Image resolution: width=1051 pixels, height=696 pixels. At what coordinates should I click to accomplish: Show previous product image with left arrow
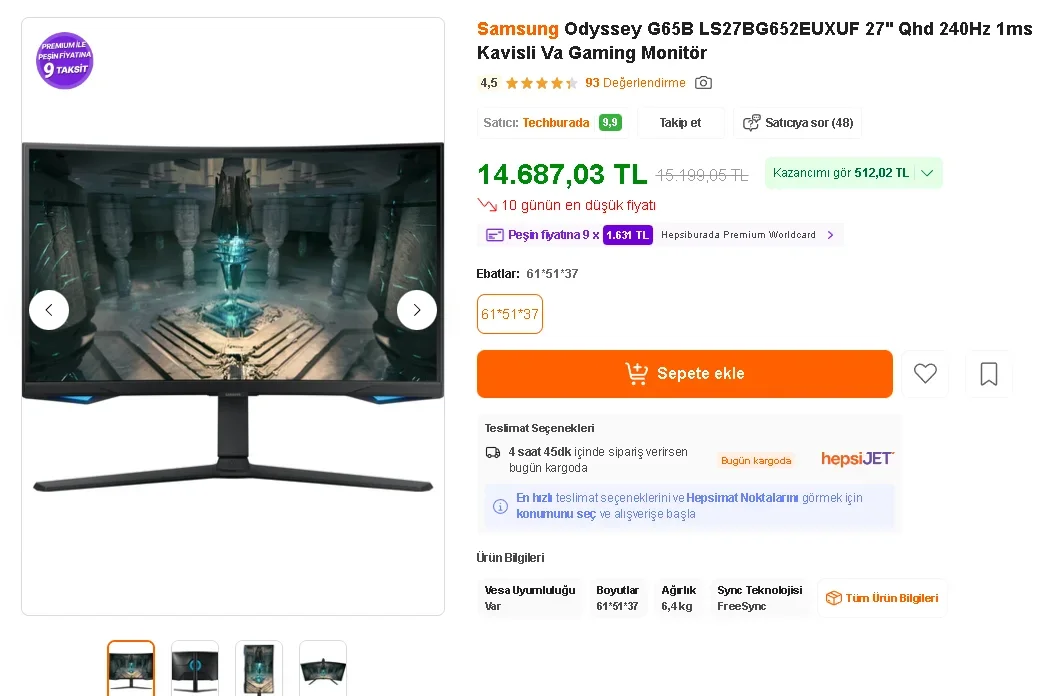(x=49, y=310)
